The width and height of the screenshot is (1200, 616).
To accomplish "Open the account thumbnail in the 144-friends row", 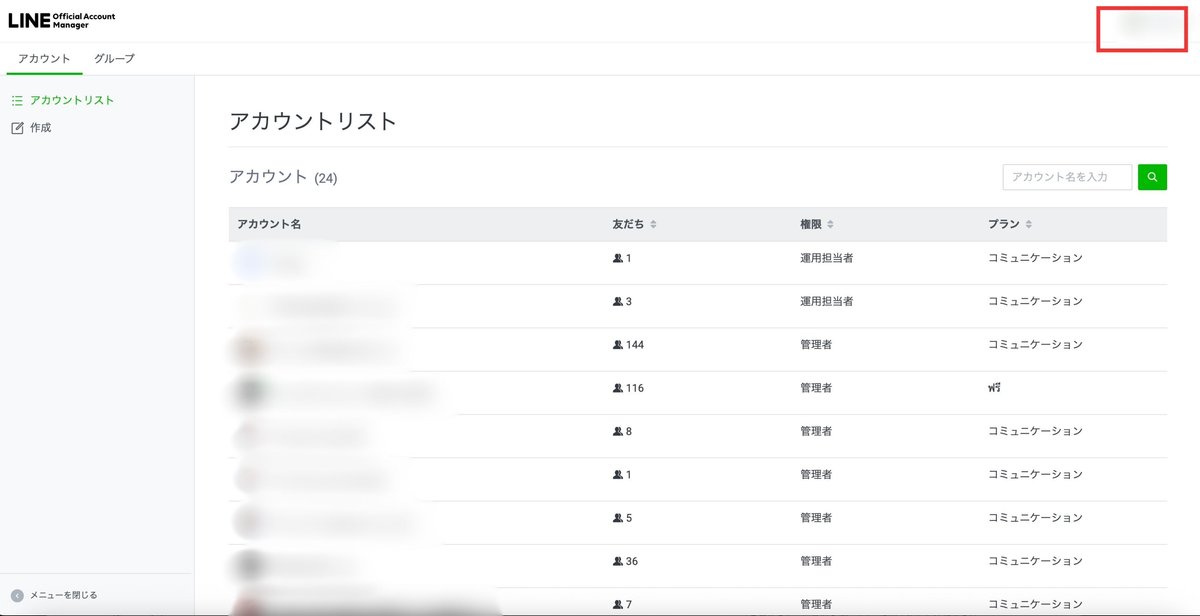I will (x=250, y=349).
